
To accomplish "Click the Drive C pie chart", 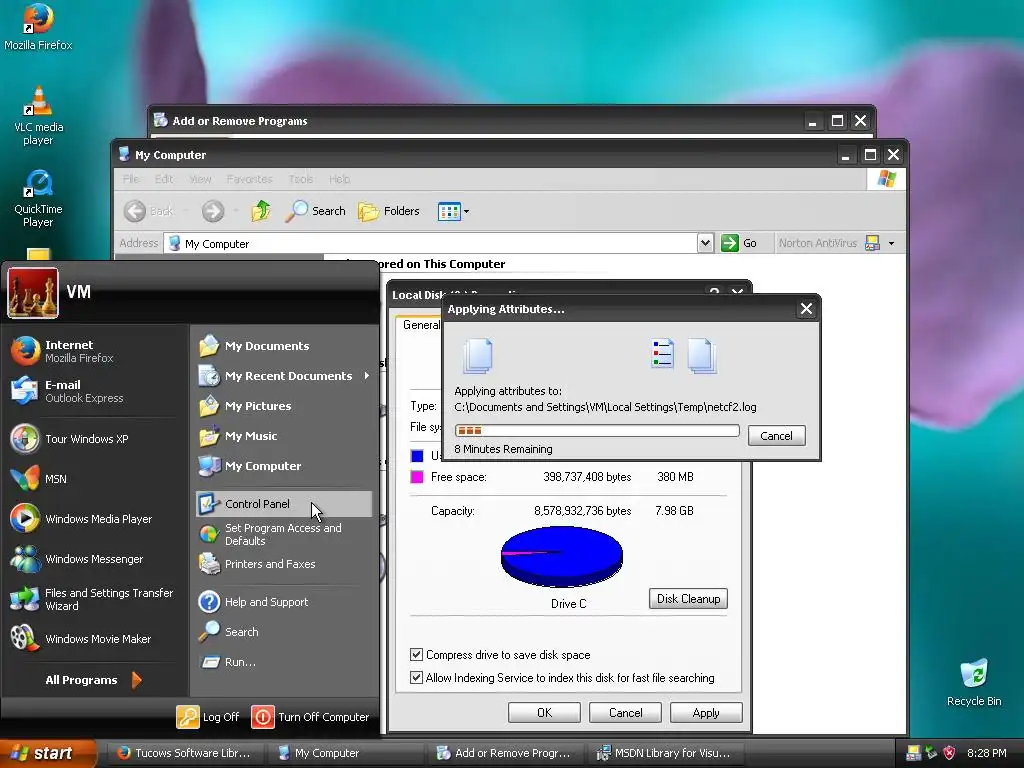I will (x=562, y=556).
